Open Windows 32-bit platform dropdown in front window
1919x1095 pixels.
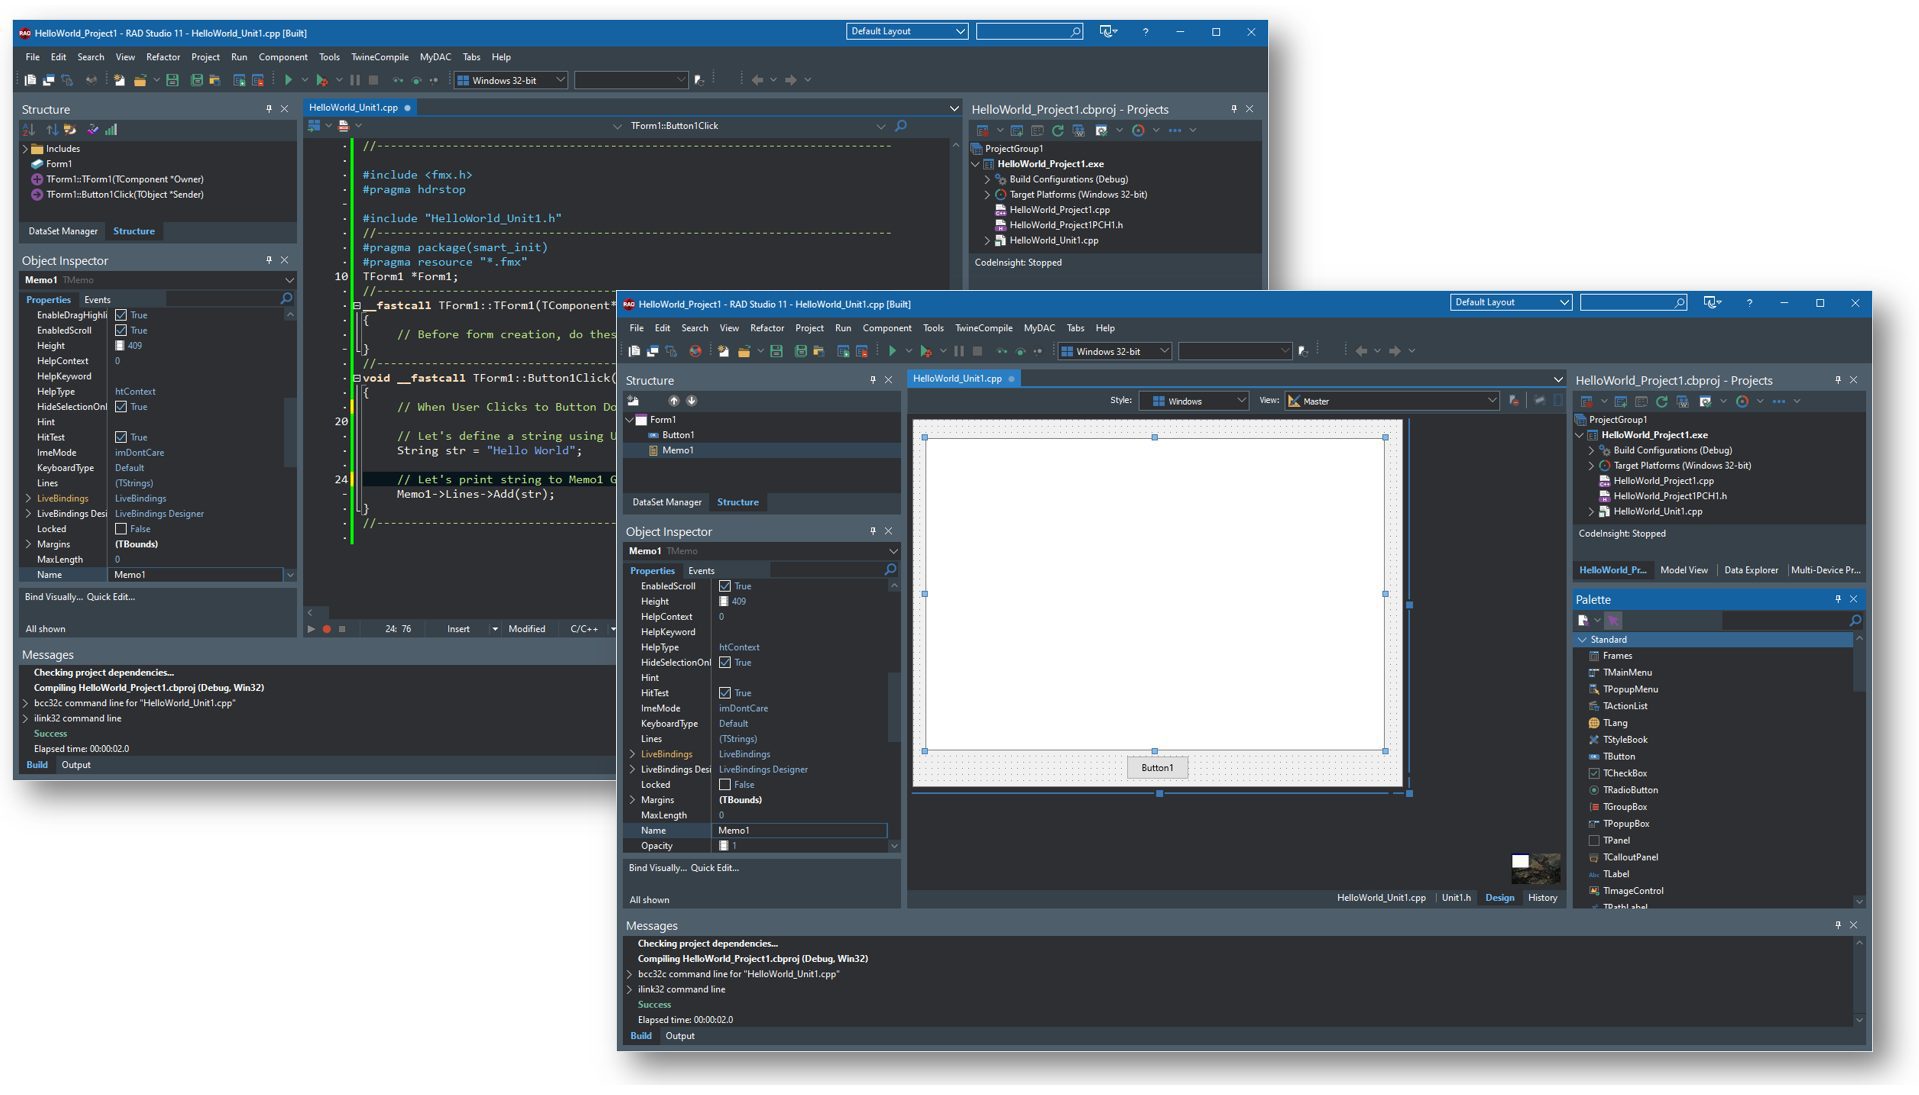[1115, 351]
